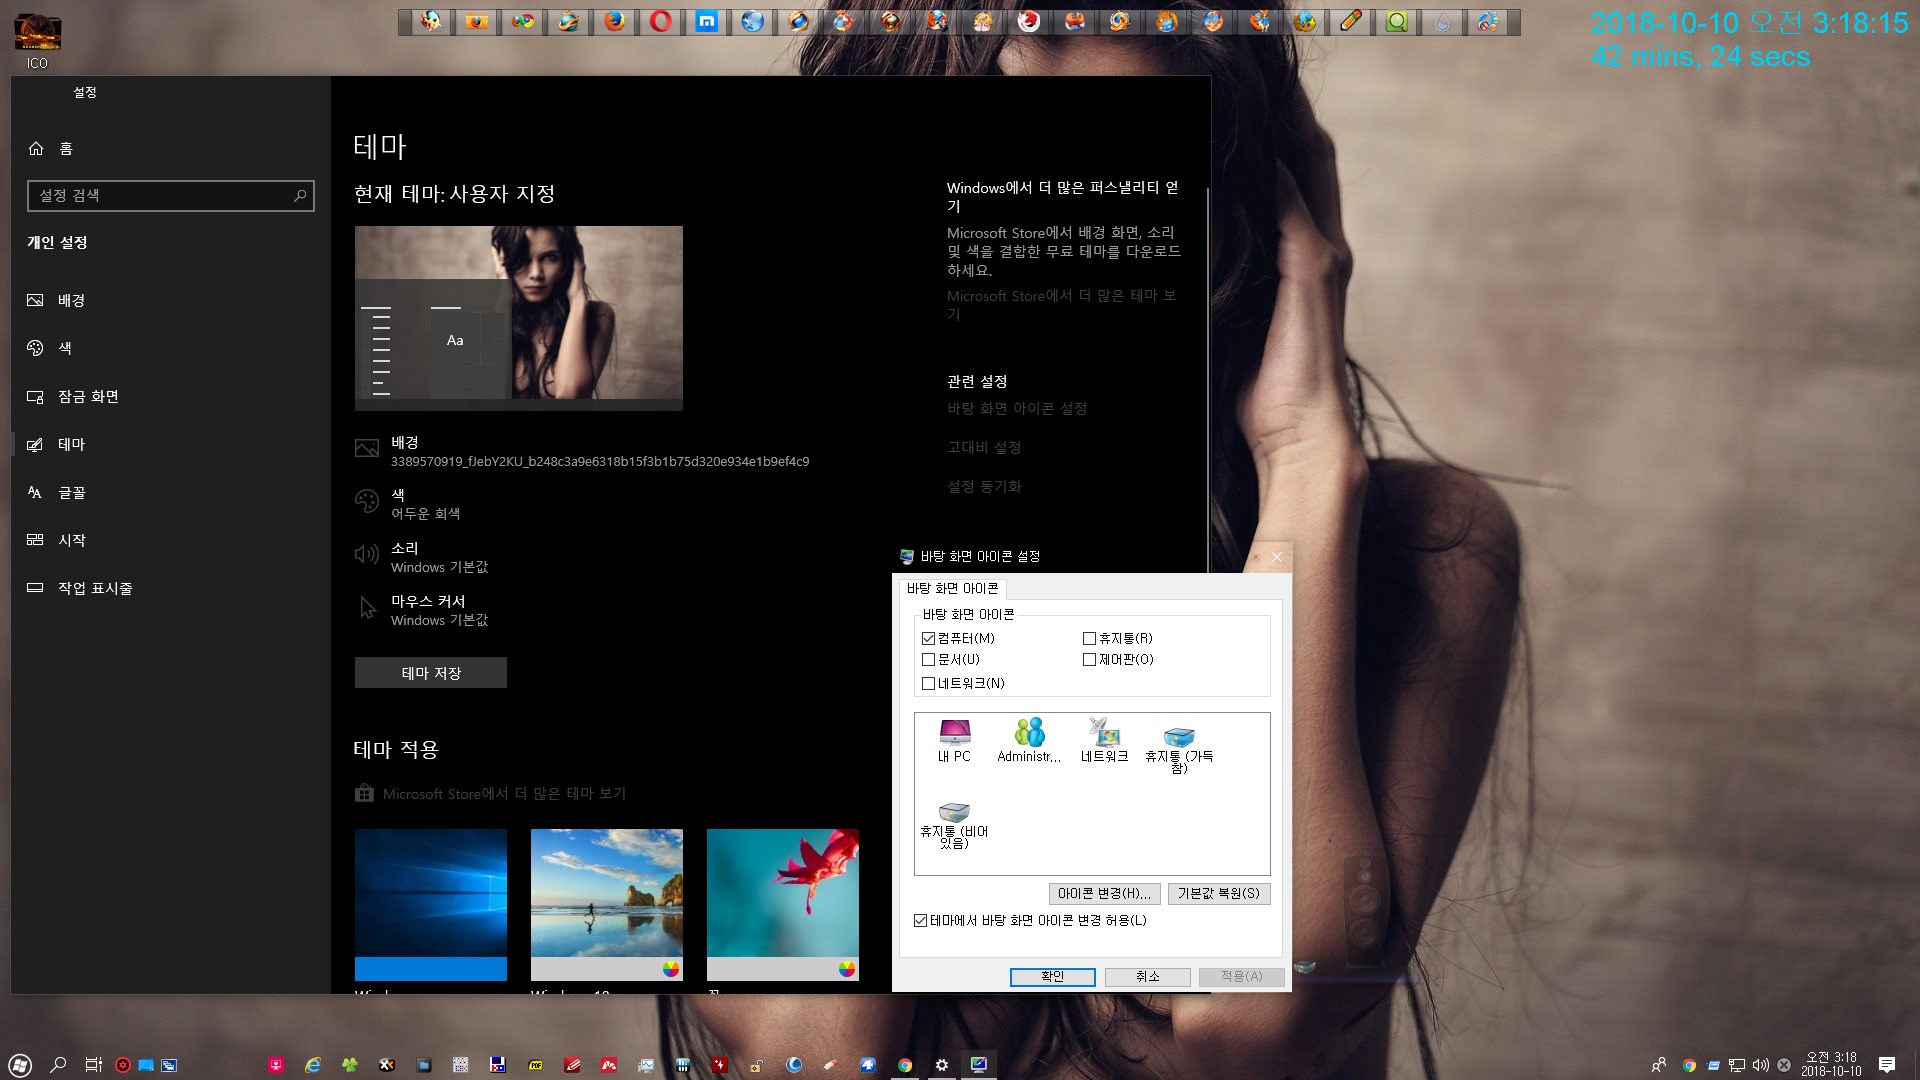Open 색 settings page

170,348
